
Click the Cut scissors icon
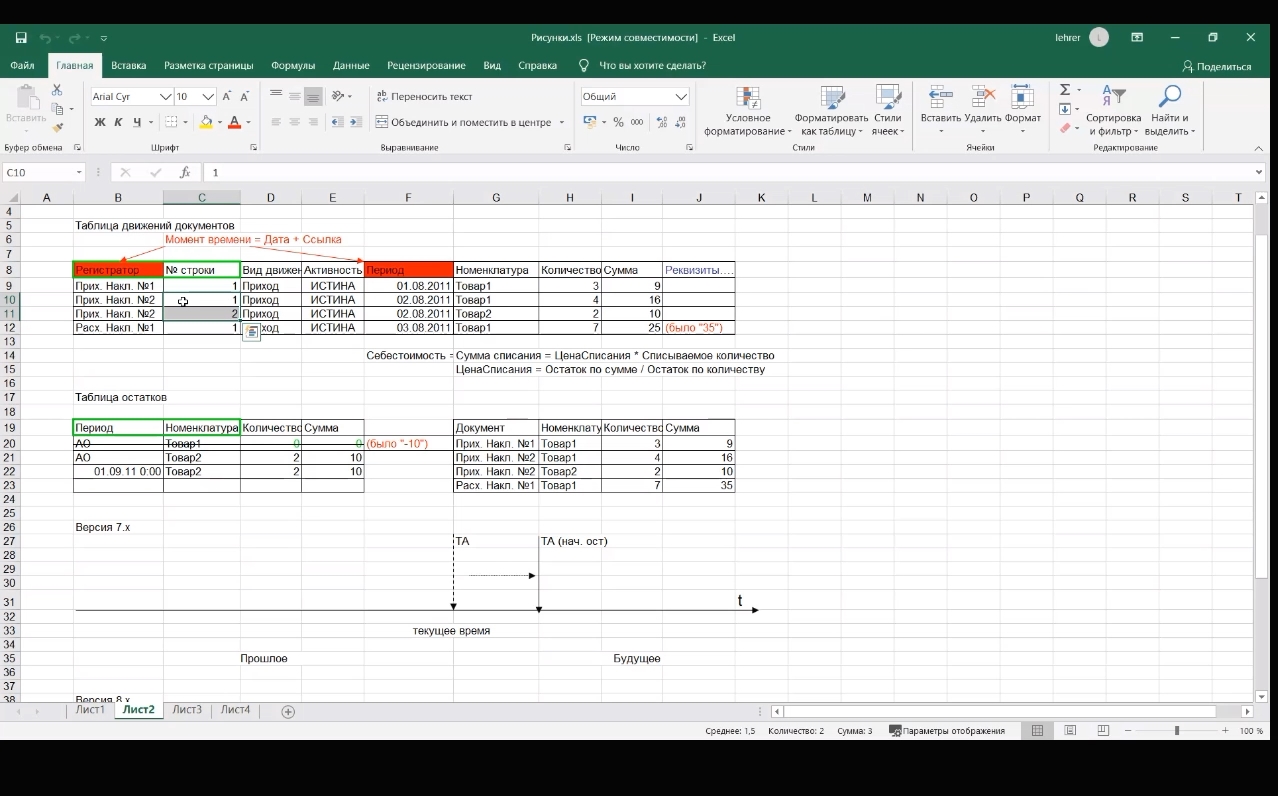(57, 90)
